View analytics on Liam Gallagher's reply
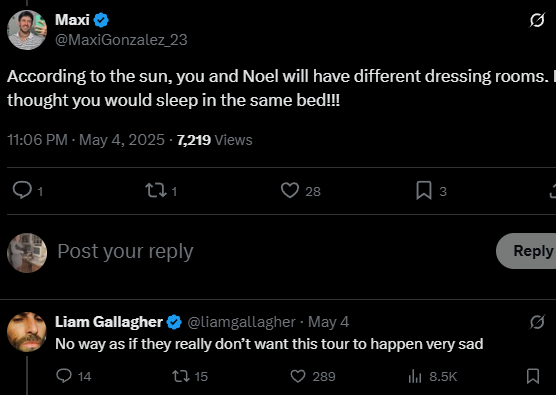The height and width of the screenshot is (395, 556). pyautogui.click(x=415, y=376)
